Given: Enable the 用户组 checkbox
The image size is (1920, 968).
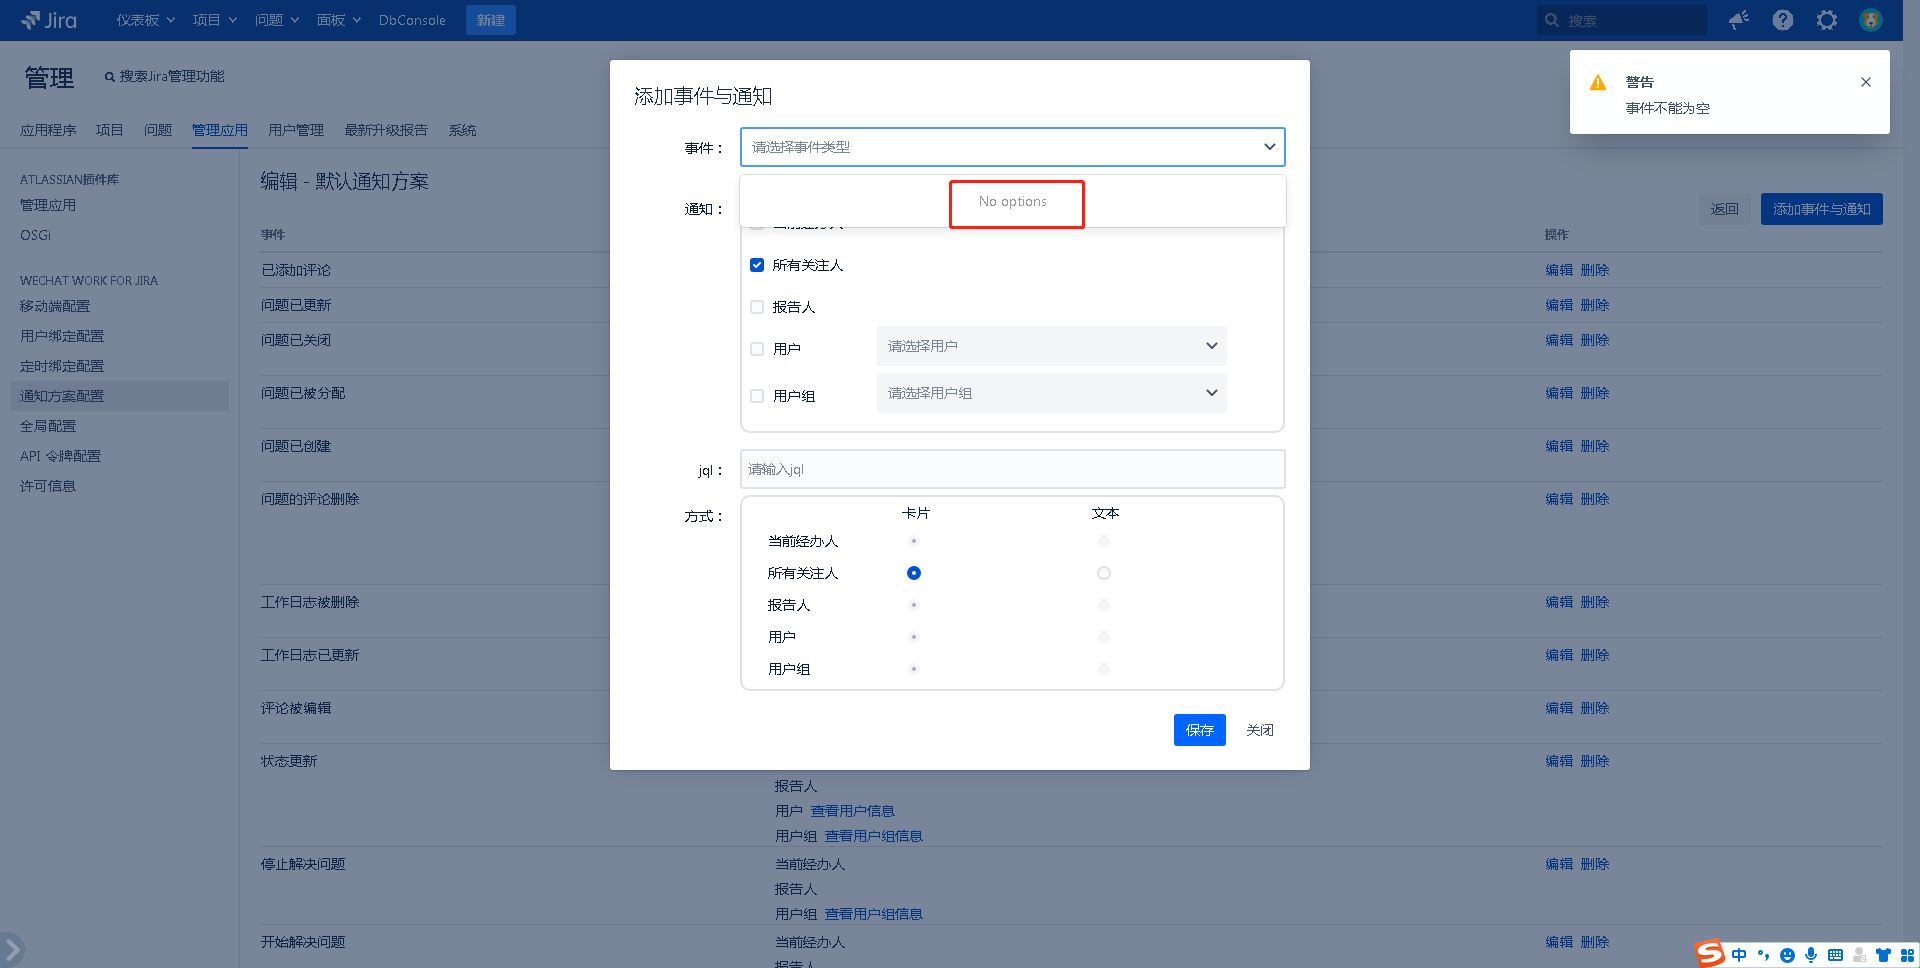Looking at the screenshot, I should point(757,396).
